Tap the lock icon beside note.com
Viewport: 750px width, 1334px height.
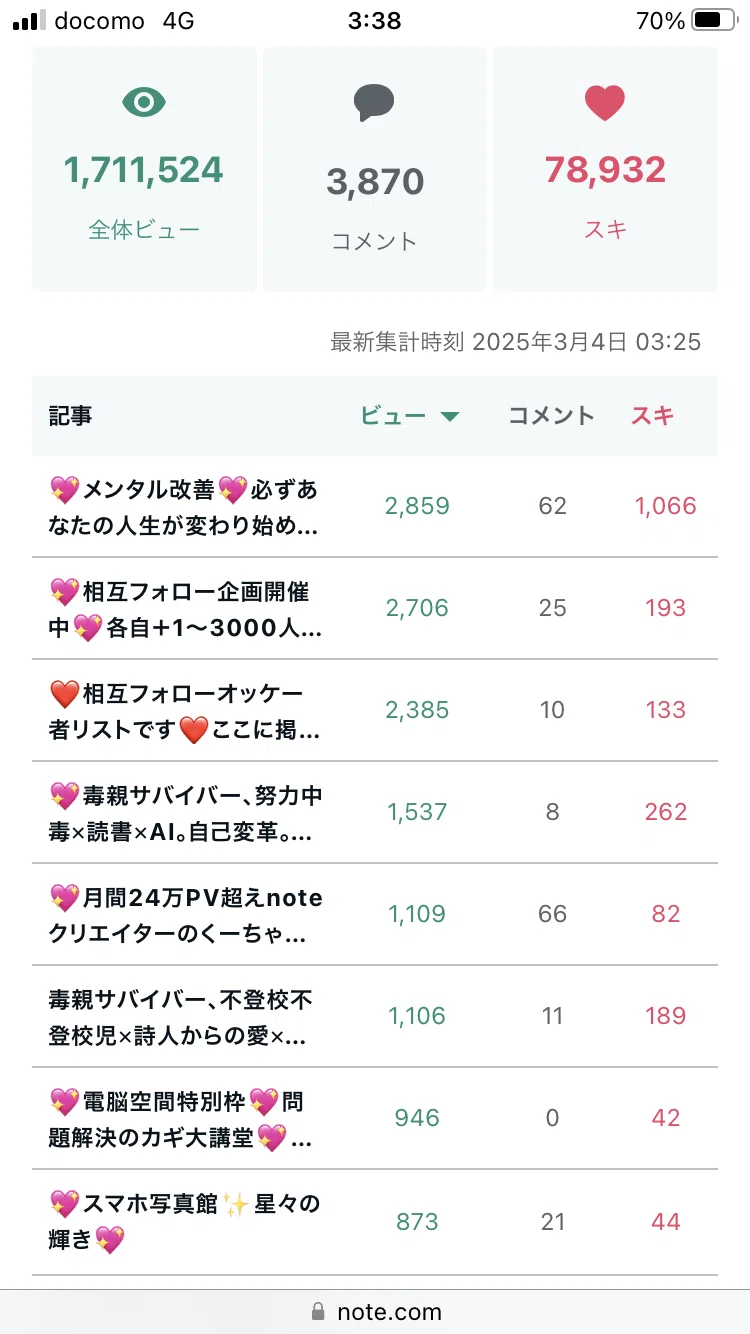click(x=319, y=1311)
